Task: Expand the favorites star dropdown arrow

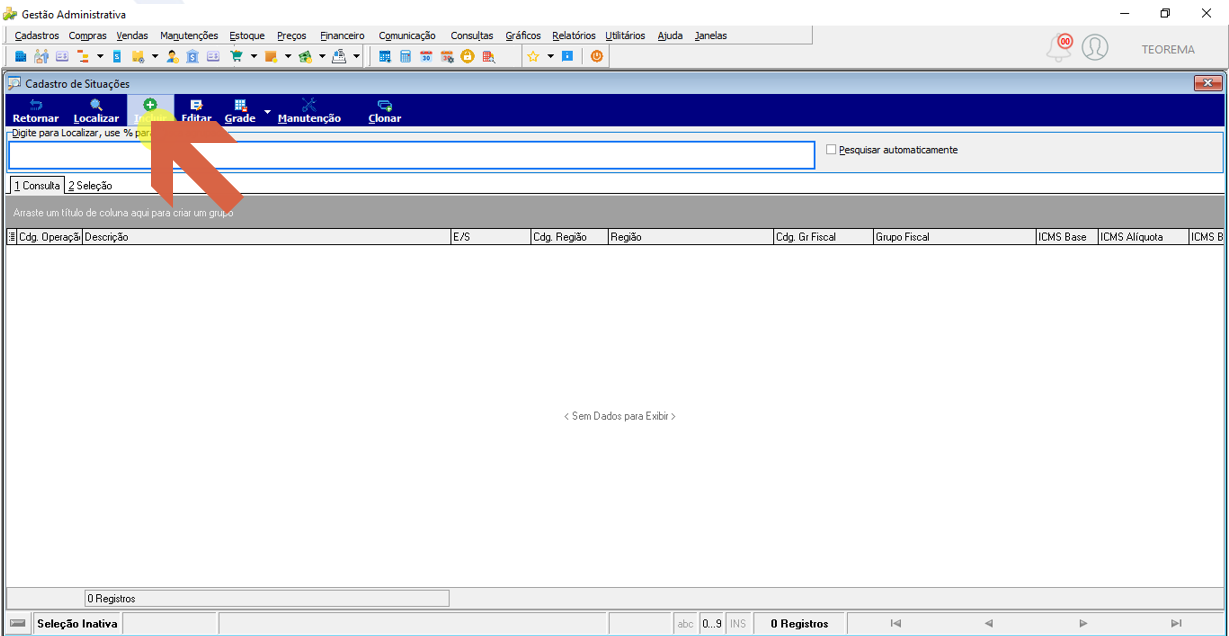Action: (x=550, y=57)
